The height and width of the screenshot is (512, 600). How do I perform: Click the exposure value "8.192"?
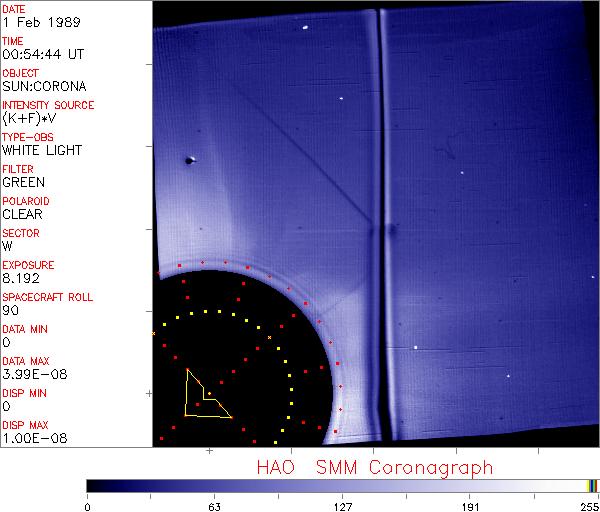click(21, 278)
